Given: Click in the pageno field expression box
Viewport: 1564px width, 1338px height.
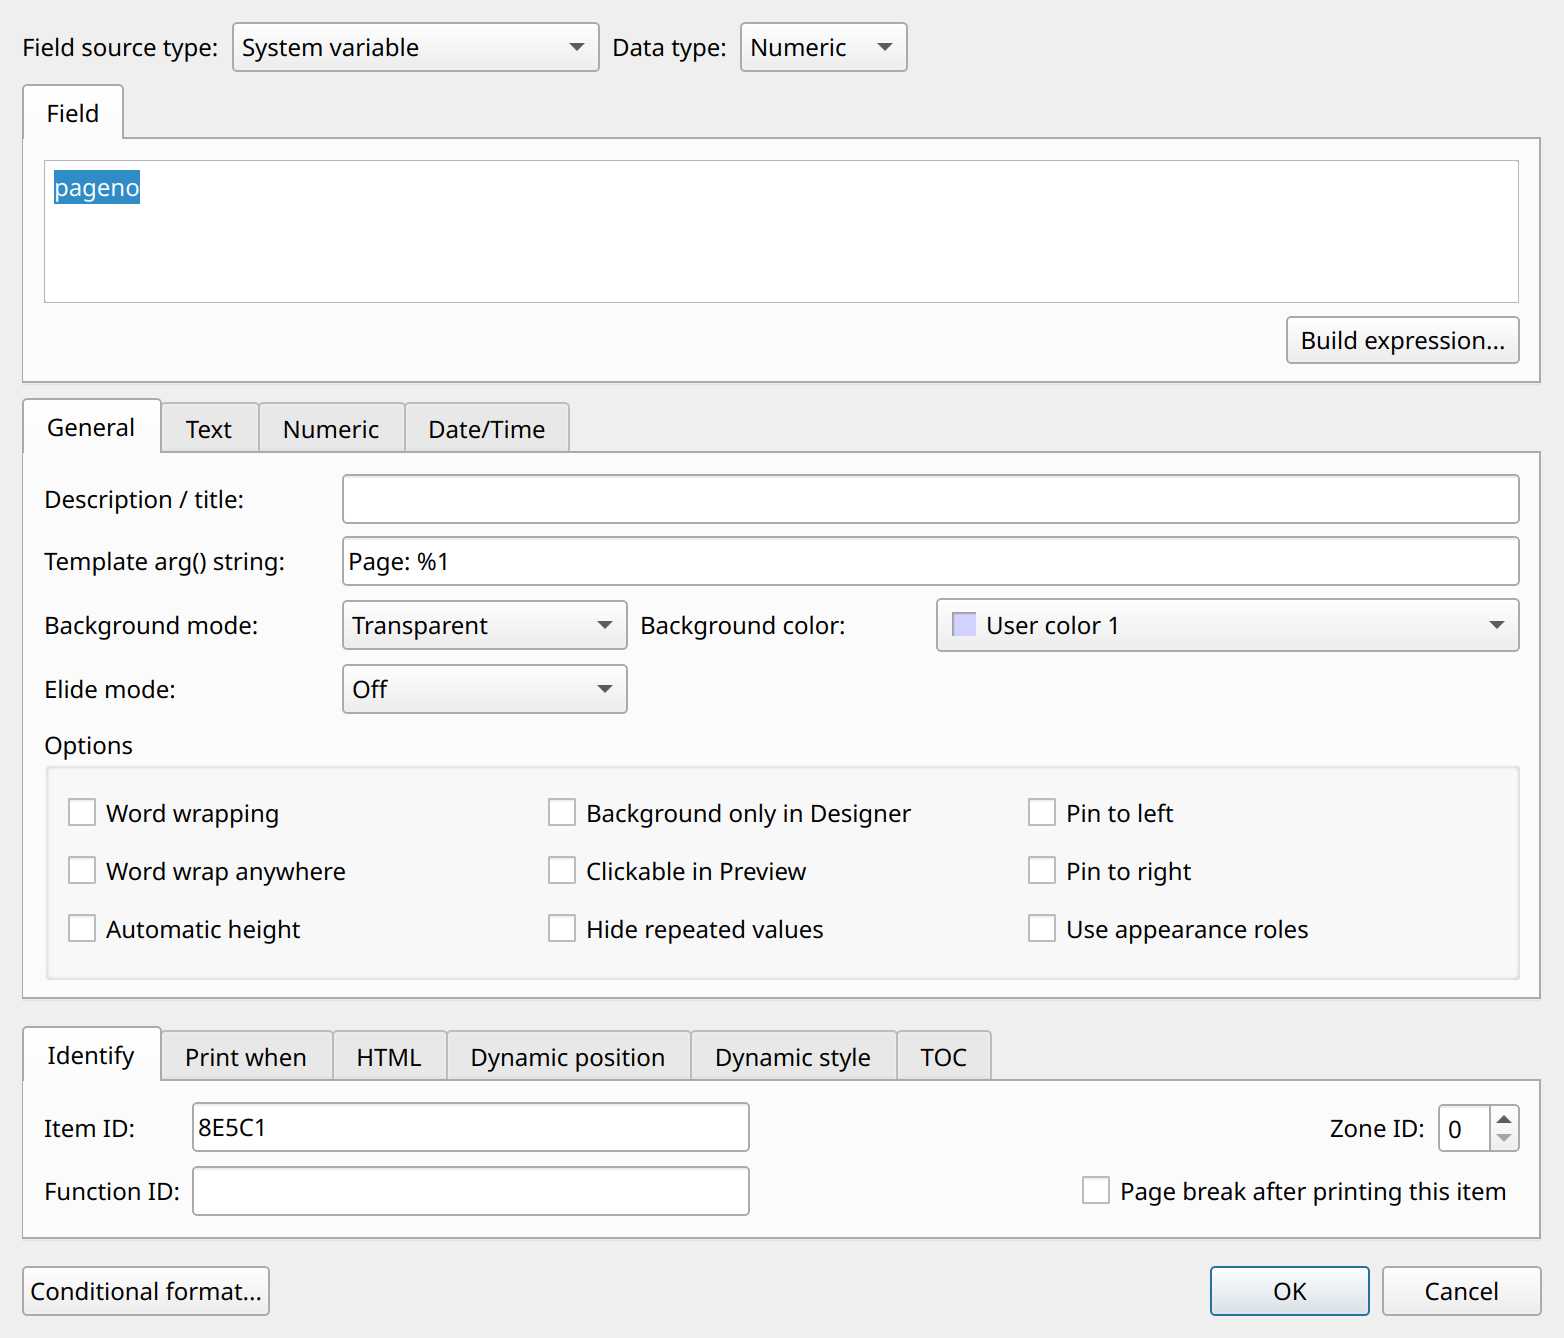Looking at the screenshot, I should point(781,231).
